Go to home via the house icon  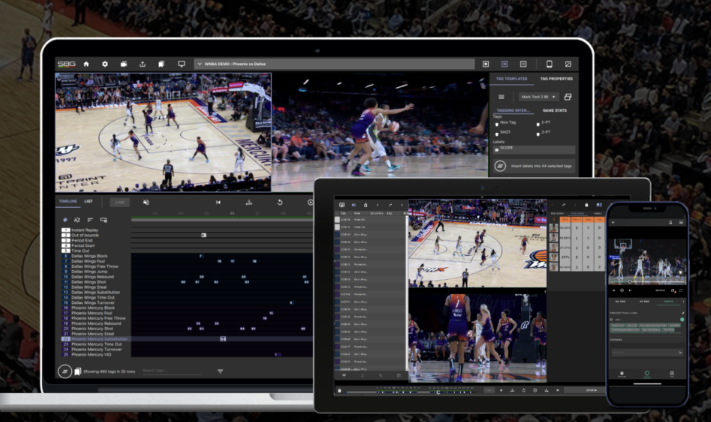86,64
